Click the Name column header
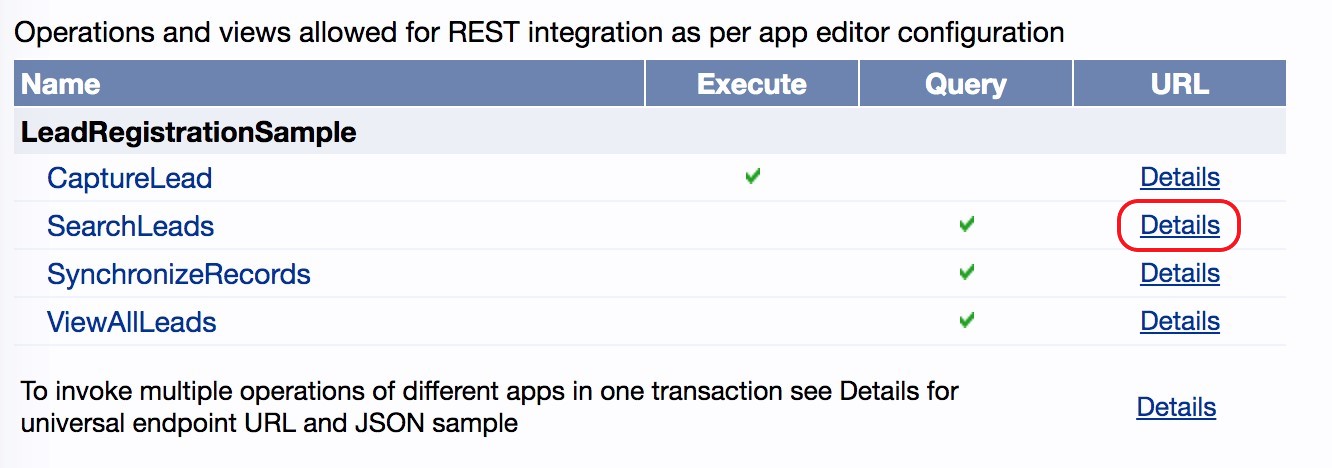 (x=61, y=84)
